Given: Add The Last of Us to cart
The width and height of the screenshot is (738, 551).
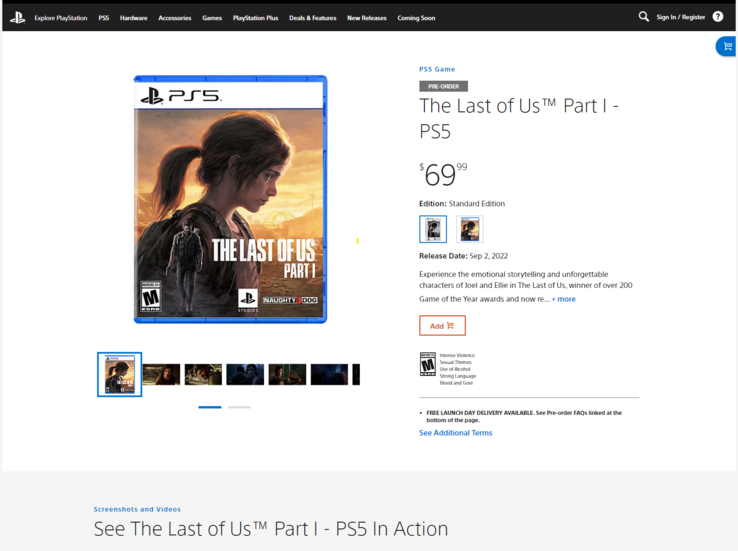Looking at the screenshot, I should point(442,326).
